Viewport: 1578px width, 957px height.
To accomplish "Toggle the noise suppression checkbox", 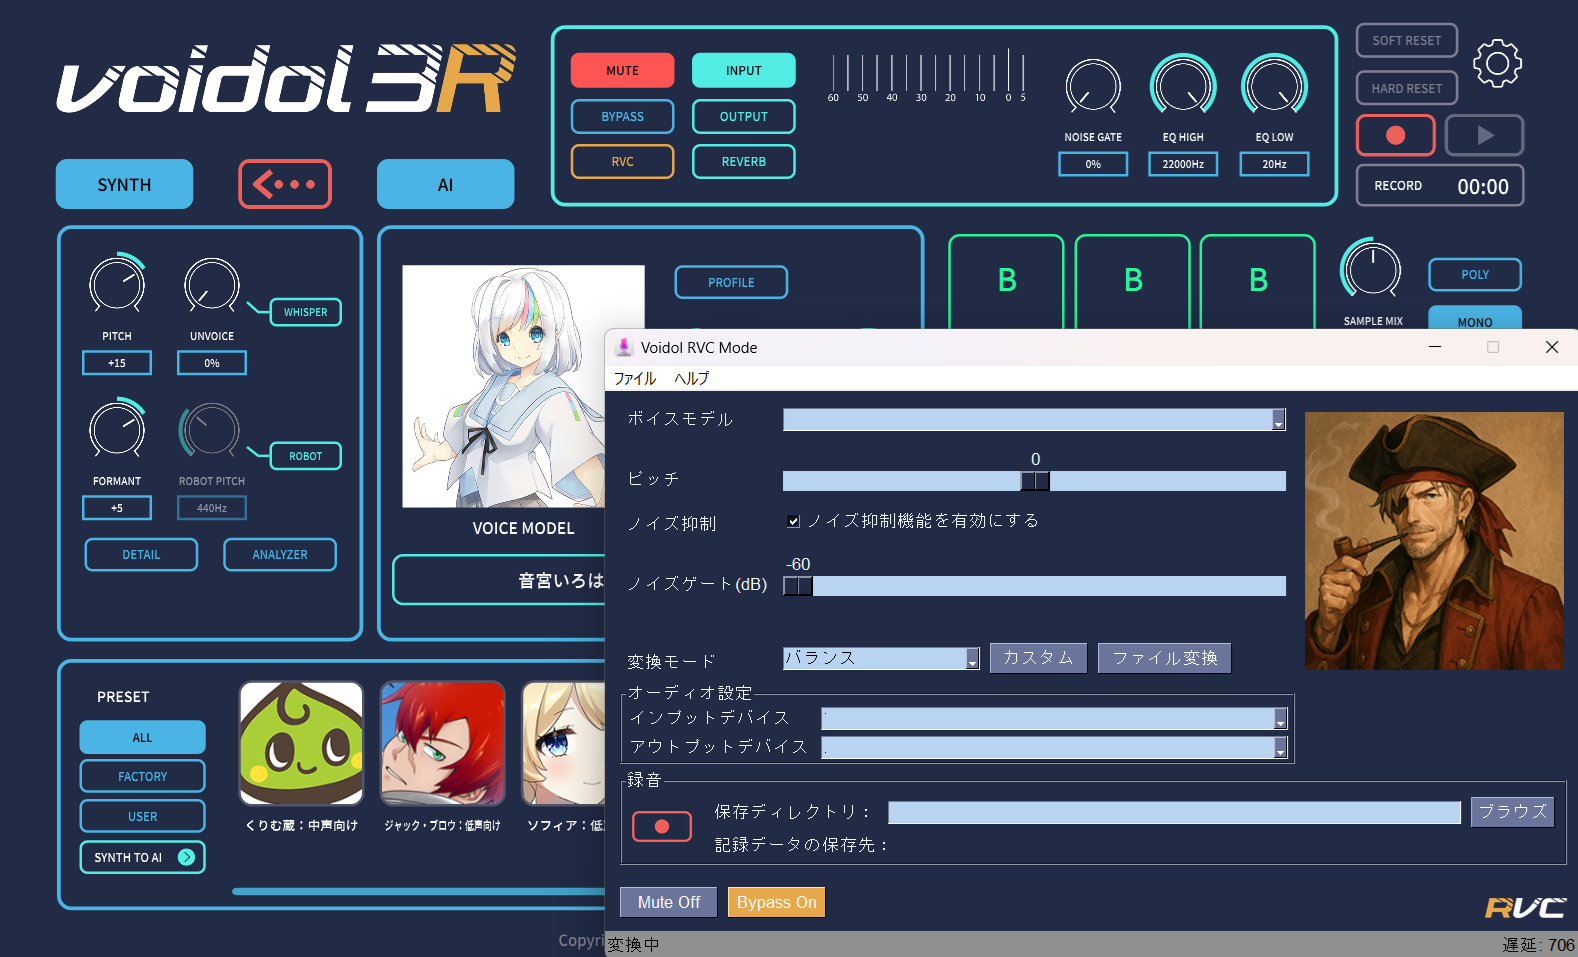I will (x=793, y=521).
